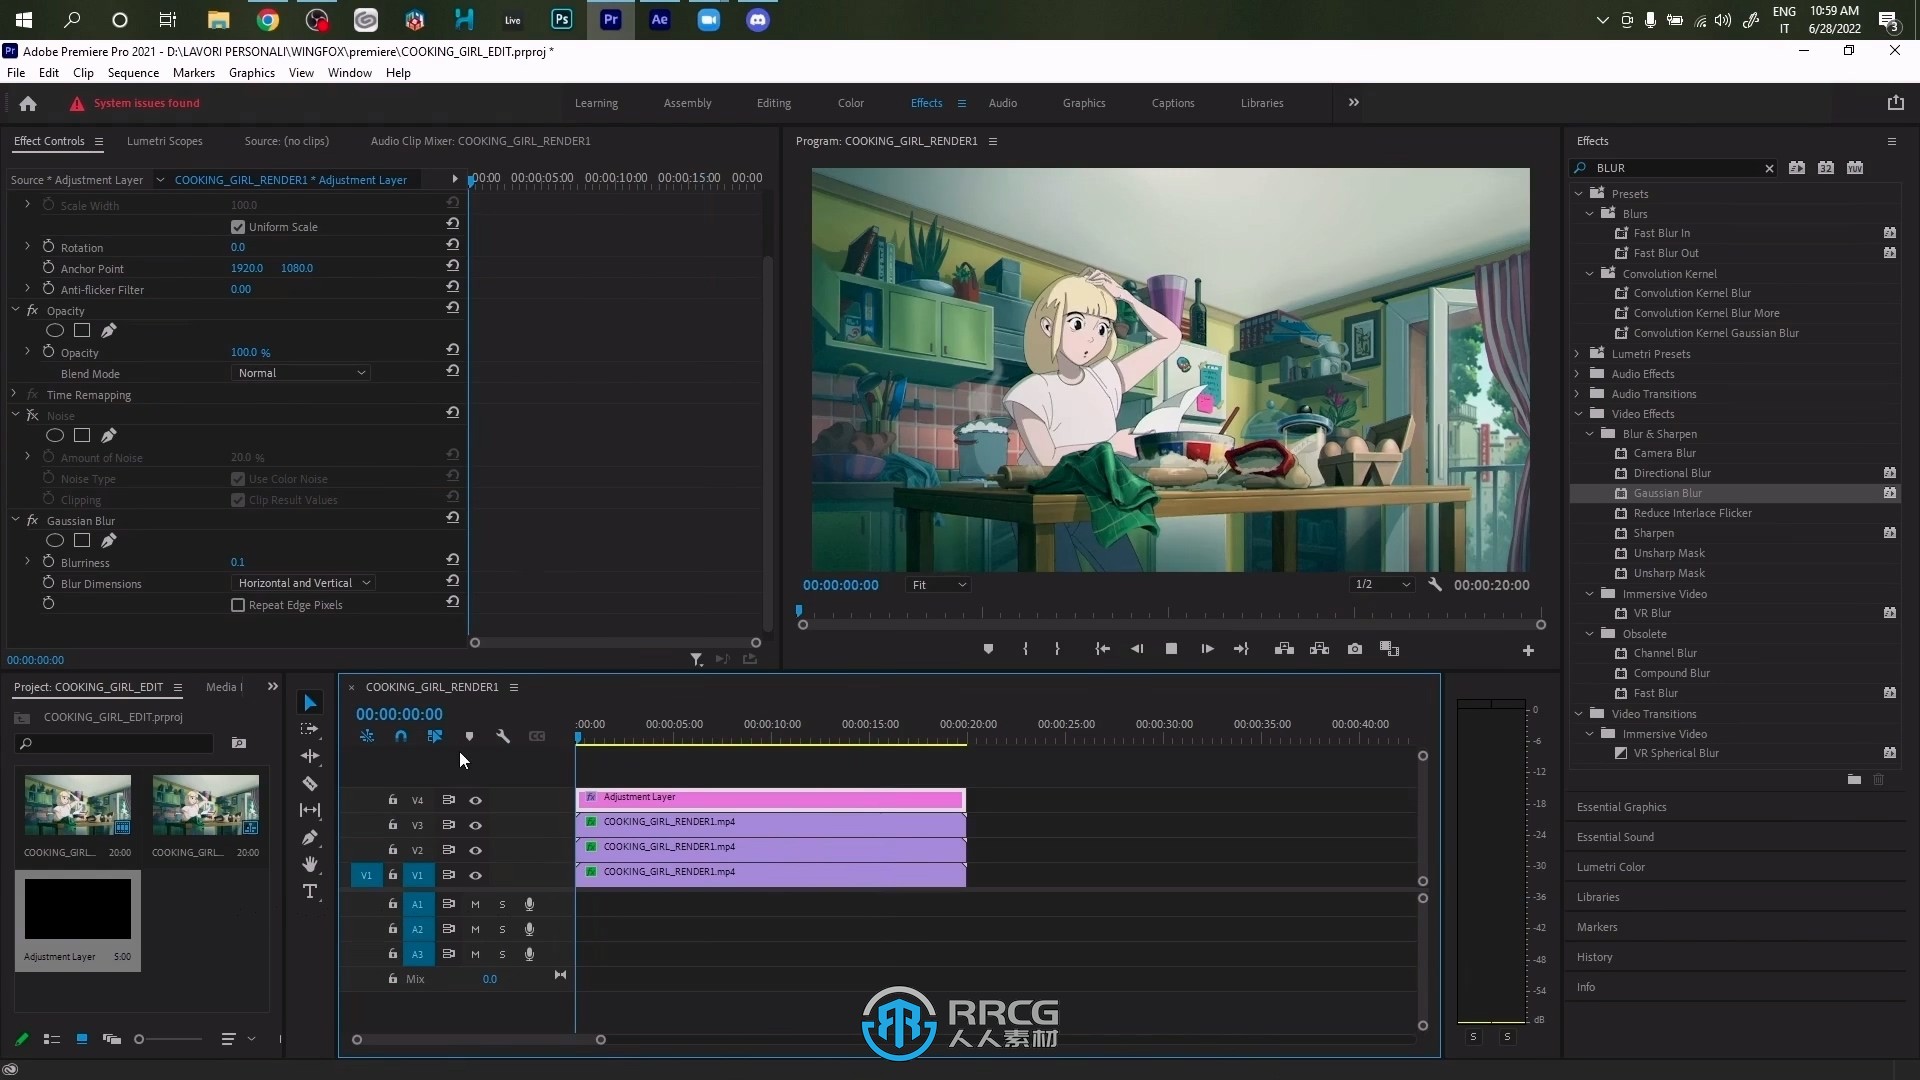Open playback resolution 1/2 dropdown
Viewport: 1920px width, 1080px height.
pyautogui.click(x=1382, y=585)
